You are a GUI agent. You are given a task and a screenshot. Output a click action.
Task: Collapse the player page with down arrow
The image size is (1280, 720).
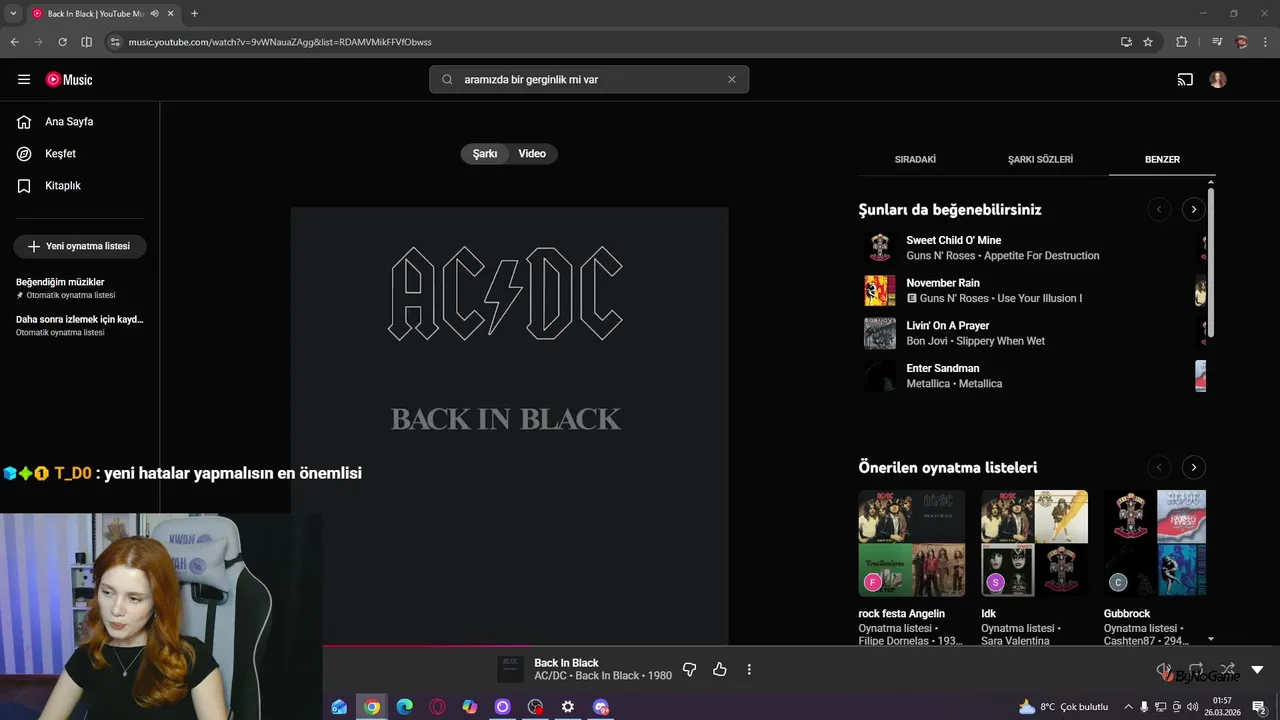(1258, 669)
